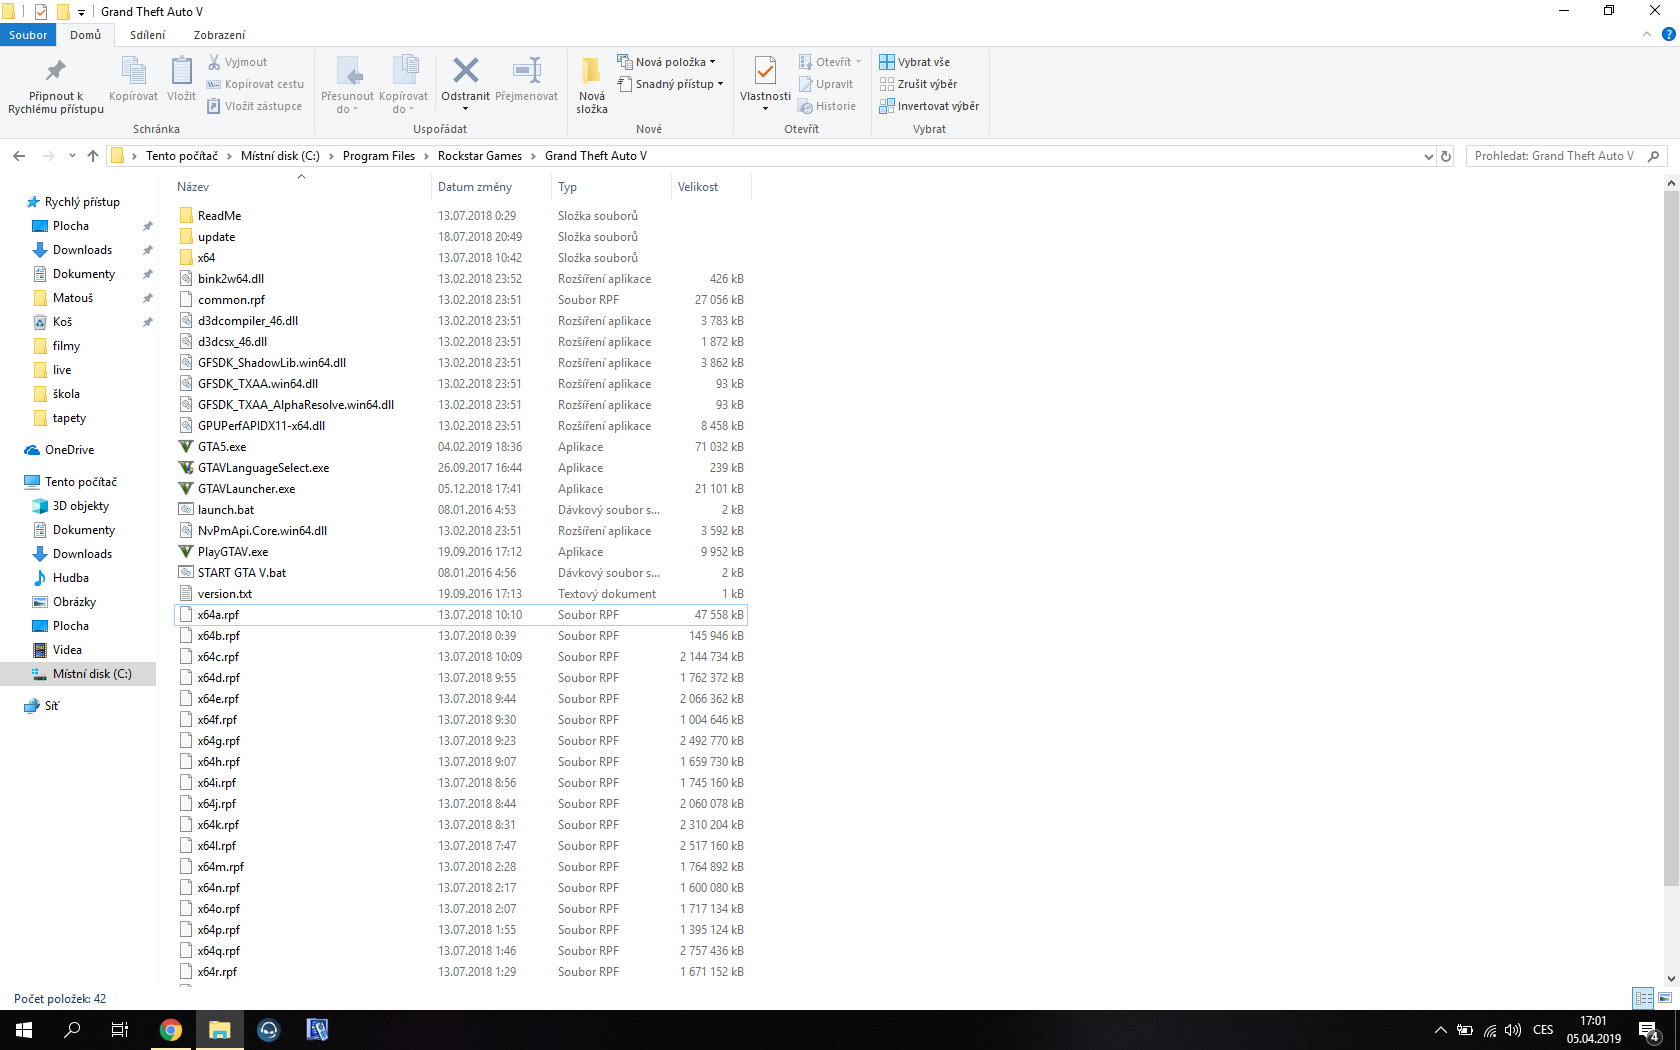Collapse the ribbon with the chevron

pyautogui.click(x=1646, y=35)
